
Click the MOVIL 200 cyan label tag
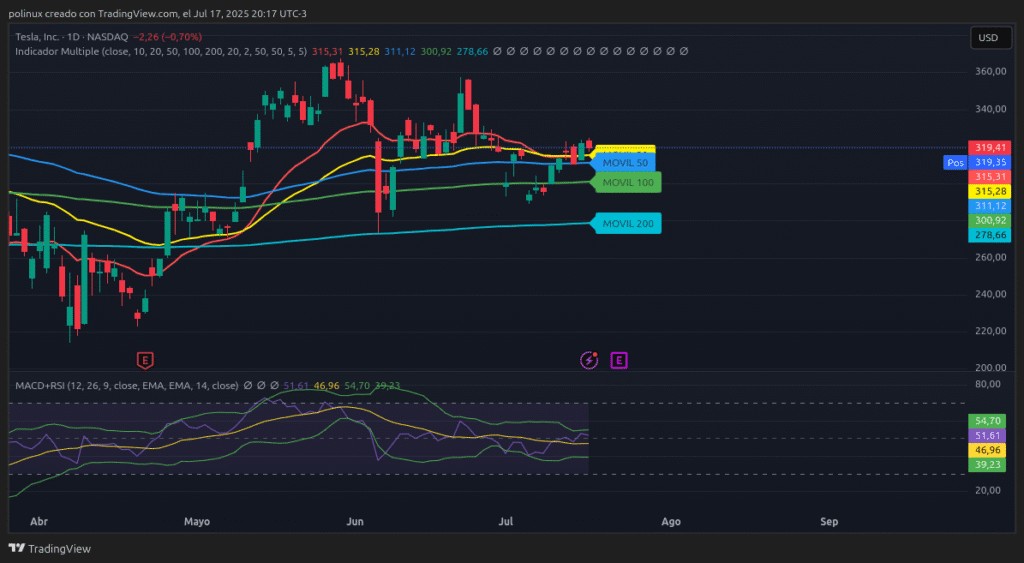click(627, 224)
